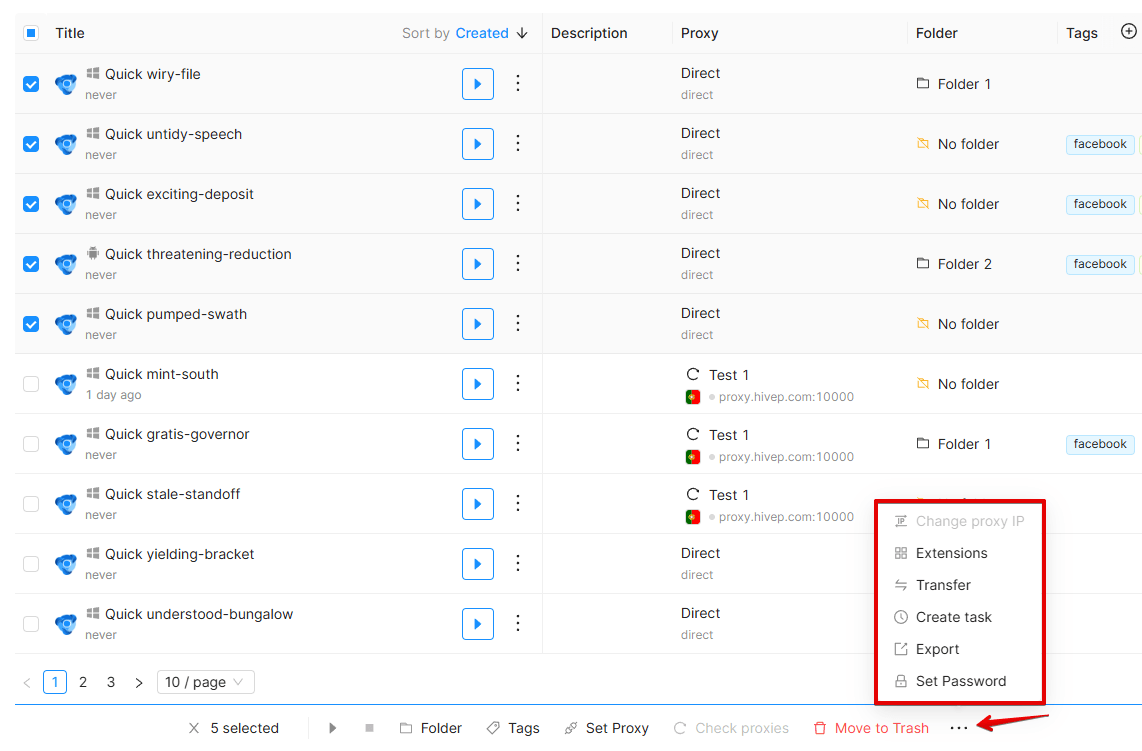Uncheck the Quick wiry-file checkbox
Screen dimensions: 1142x751
pyautogui.click(x=31, y=84)
